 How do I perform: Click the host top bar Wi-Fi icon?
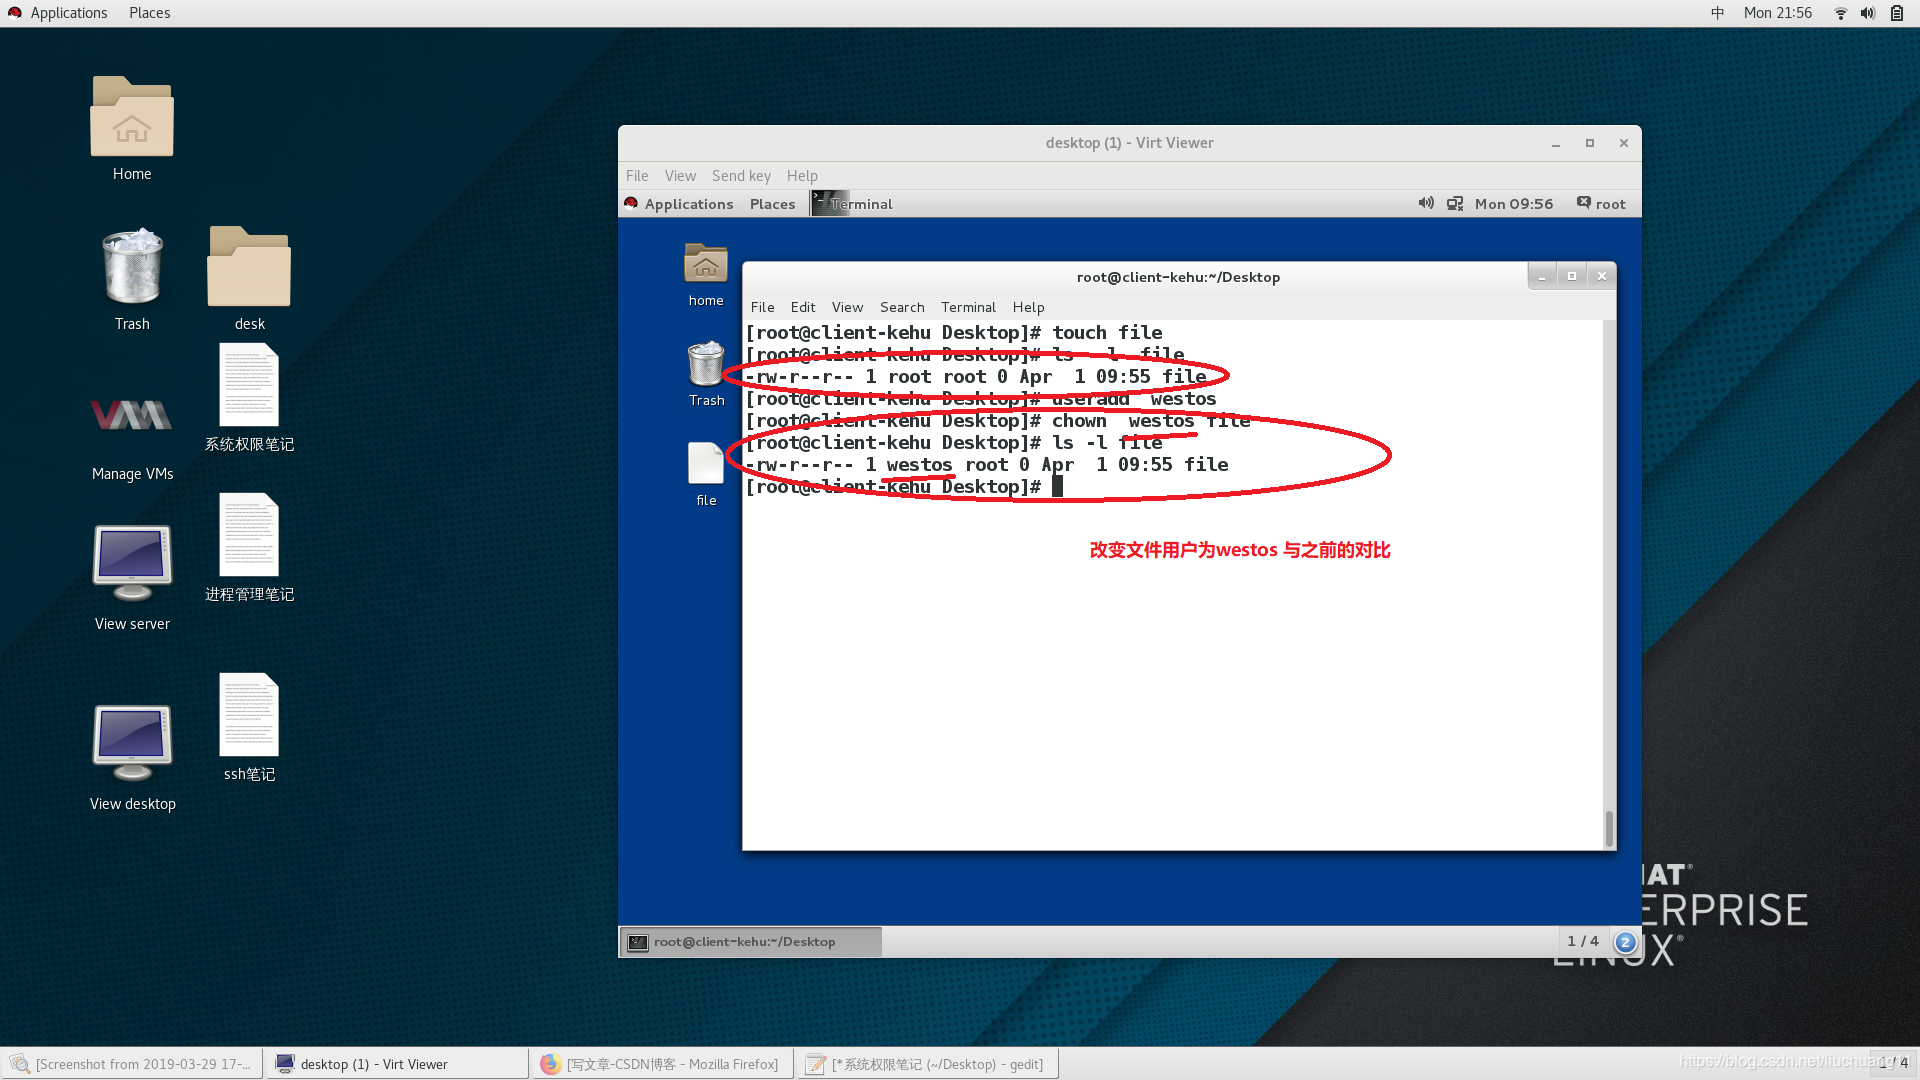click(1840, 13)
